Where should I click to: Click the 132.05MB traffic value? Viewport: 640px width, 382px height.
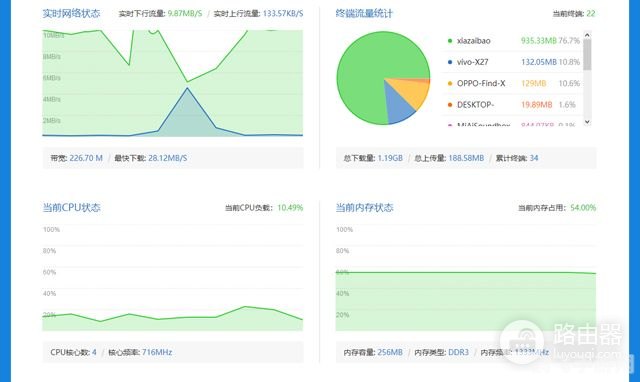point(539,62)
